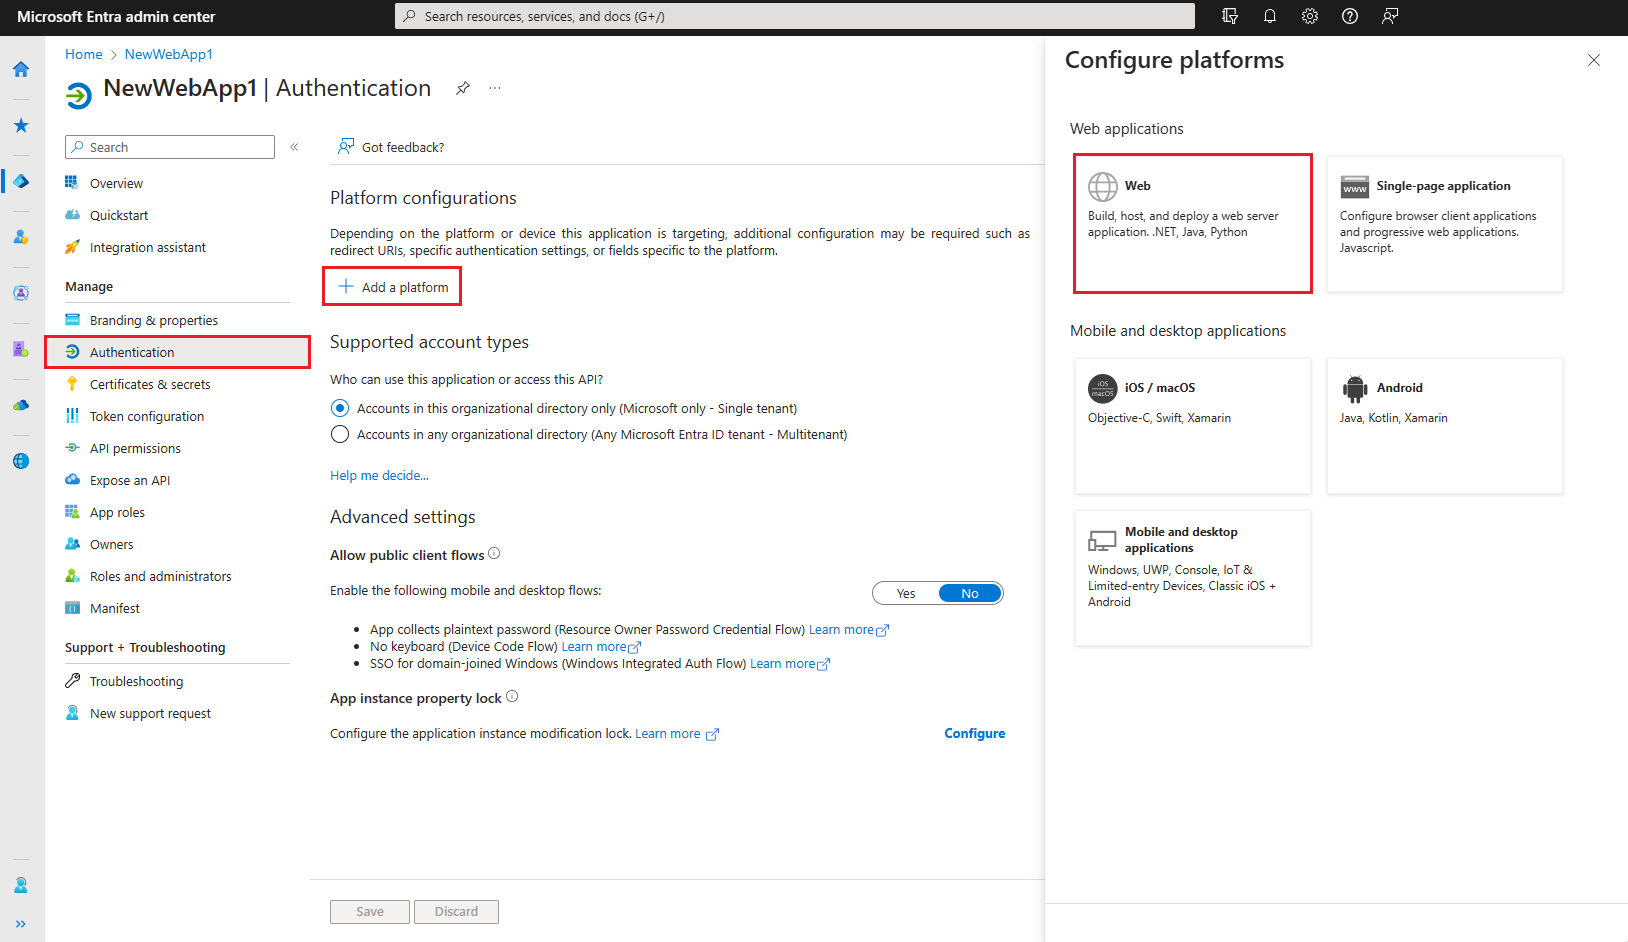
Task: Select single tenant accounts radio button
Action: (x=340, y=408)
